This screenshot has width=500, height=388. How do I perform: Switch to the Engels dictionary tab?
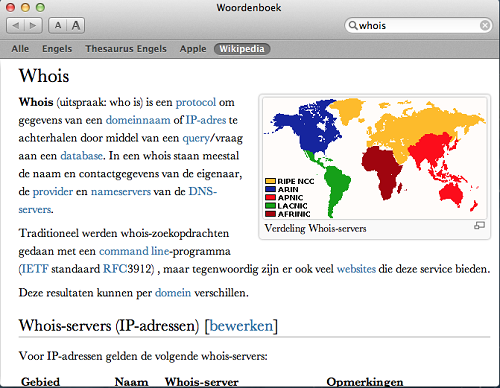pyautogui.click(x=57, y=49)
